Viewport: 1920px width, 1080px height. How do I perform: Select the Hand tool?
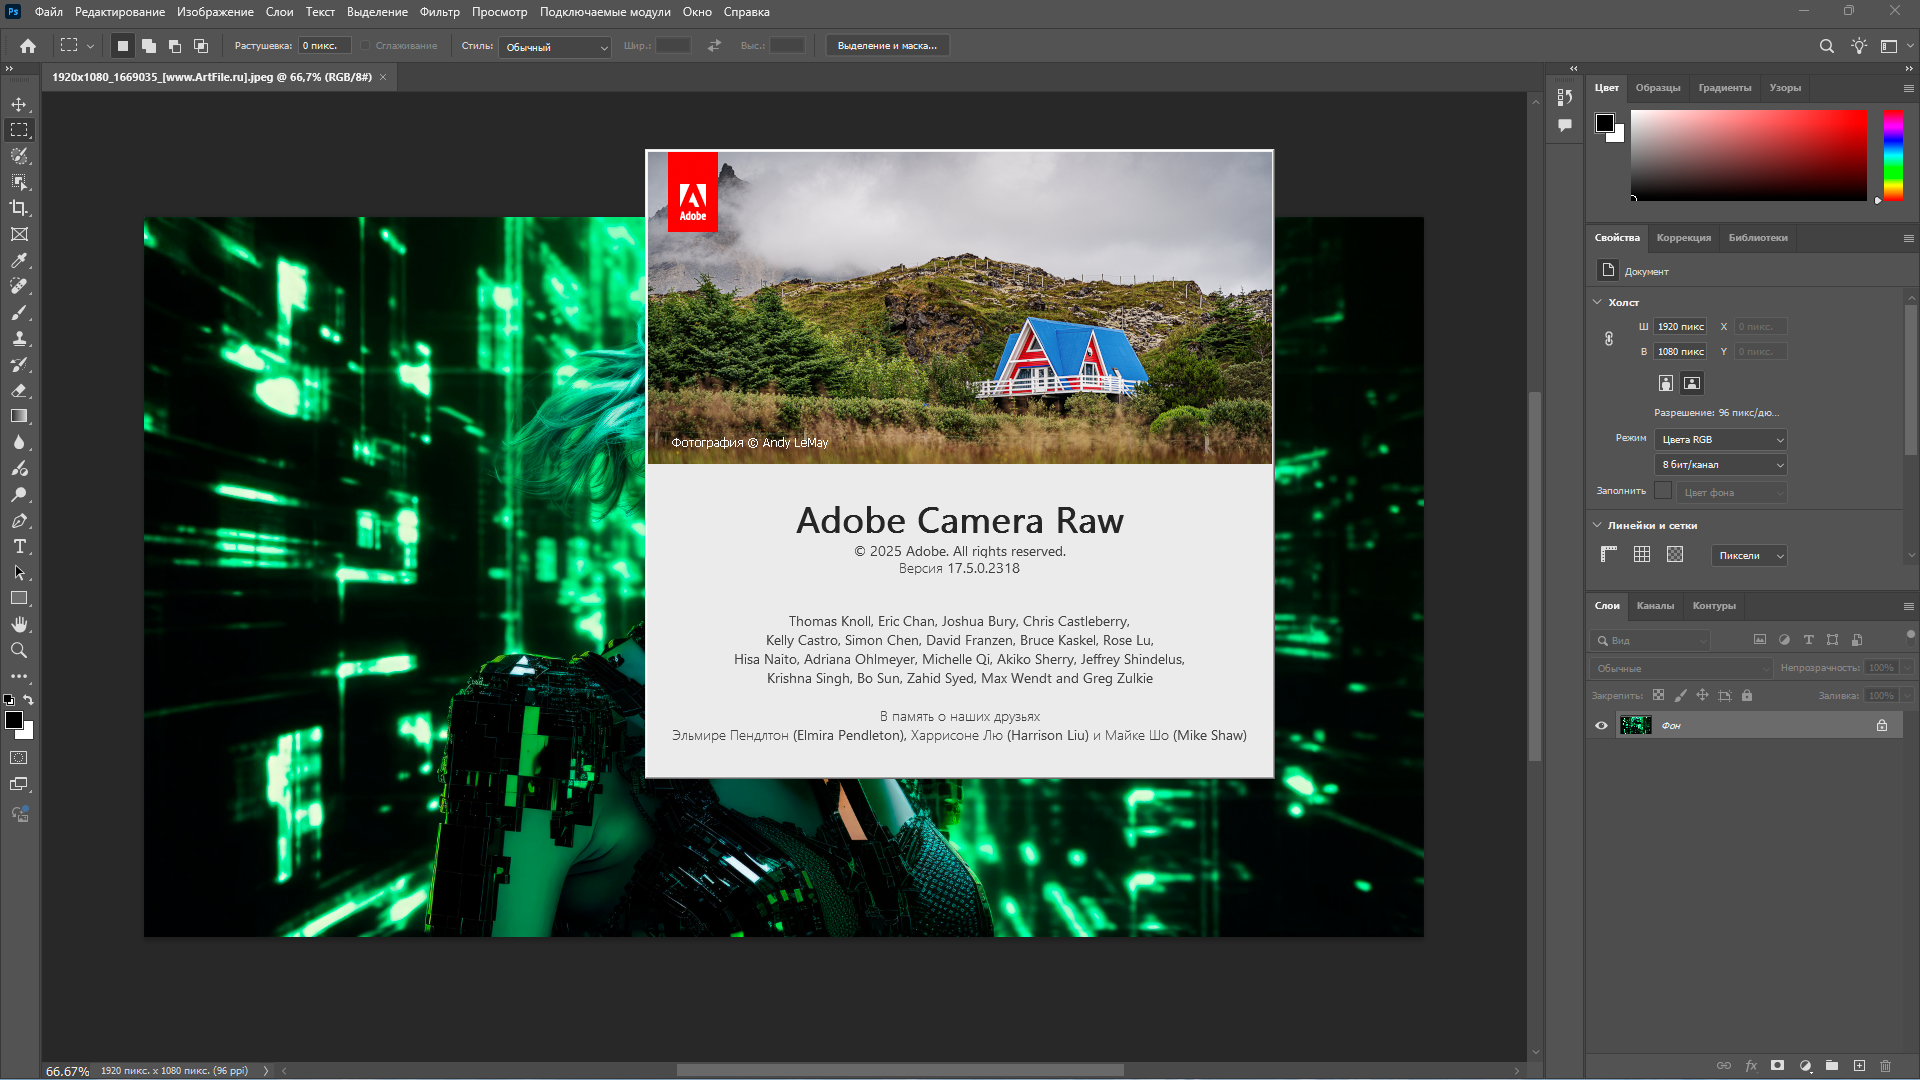point(19,624)
